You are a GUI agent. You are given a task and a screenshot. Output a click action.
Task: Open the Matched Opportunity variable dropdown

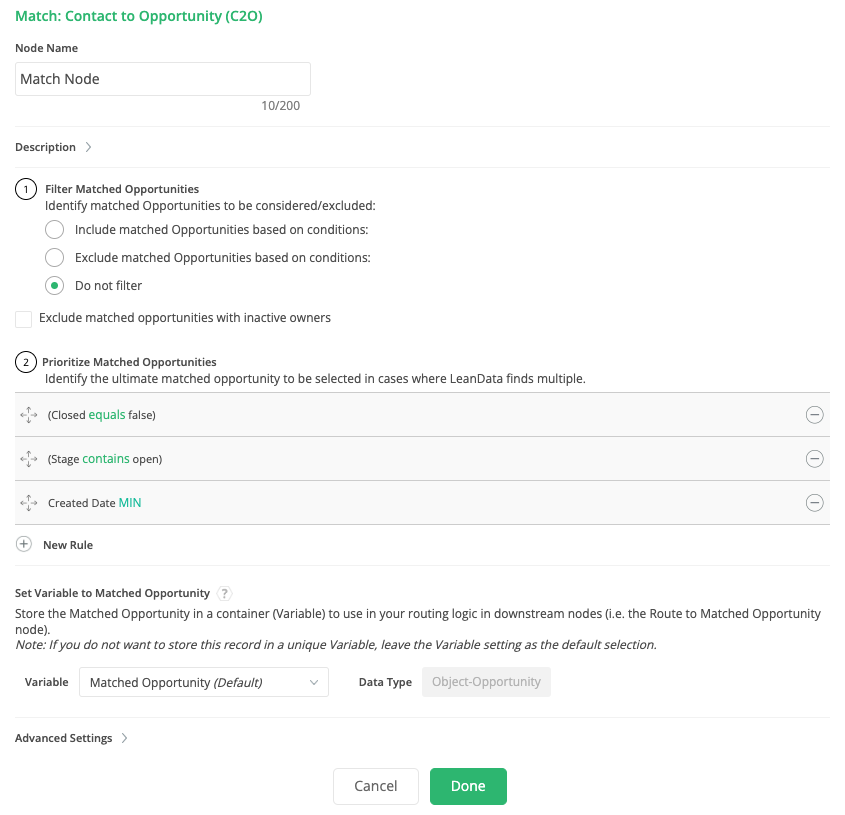click(203, 682)
